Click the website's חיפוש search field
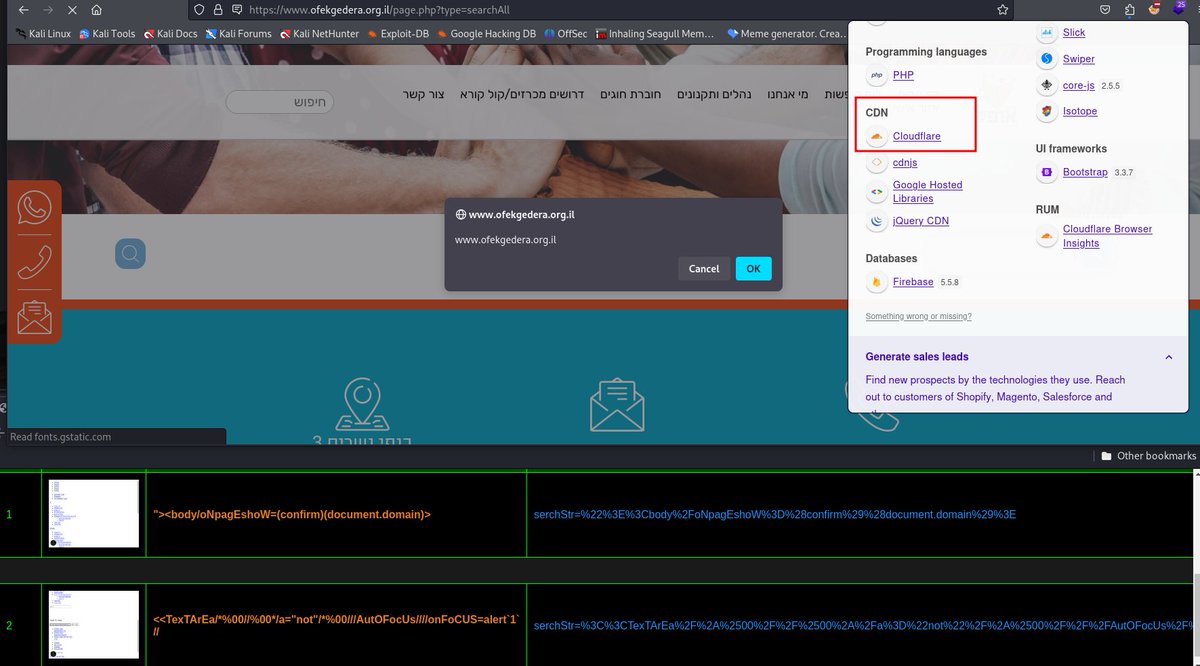1200x666 pixels. click(x=280, y=101)
